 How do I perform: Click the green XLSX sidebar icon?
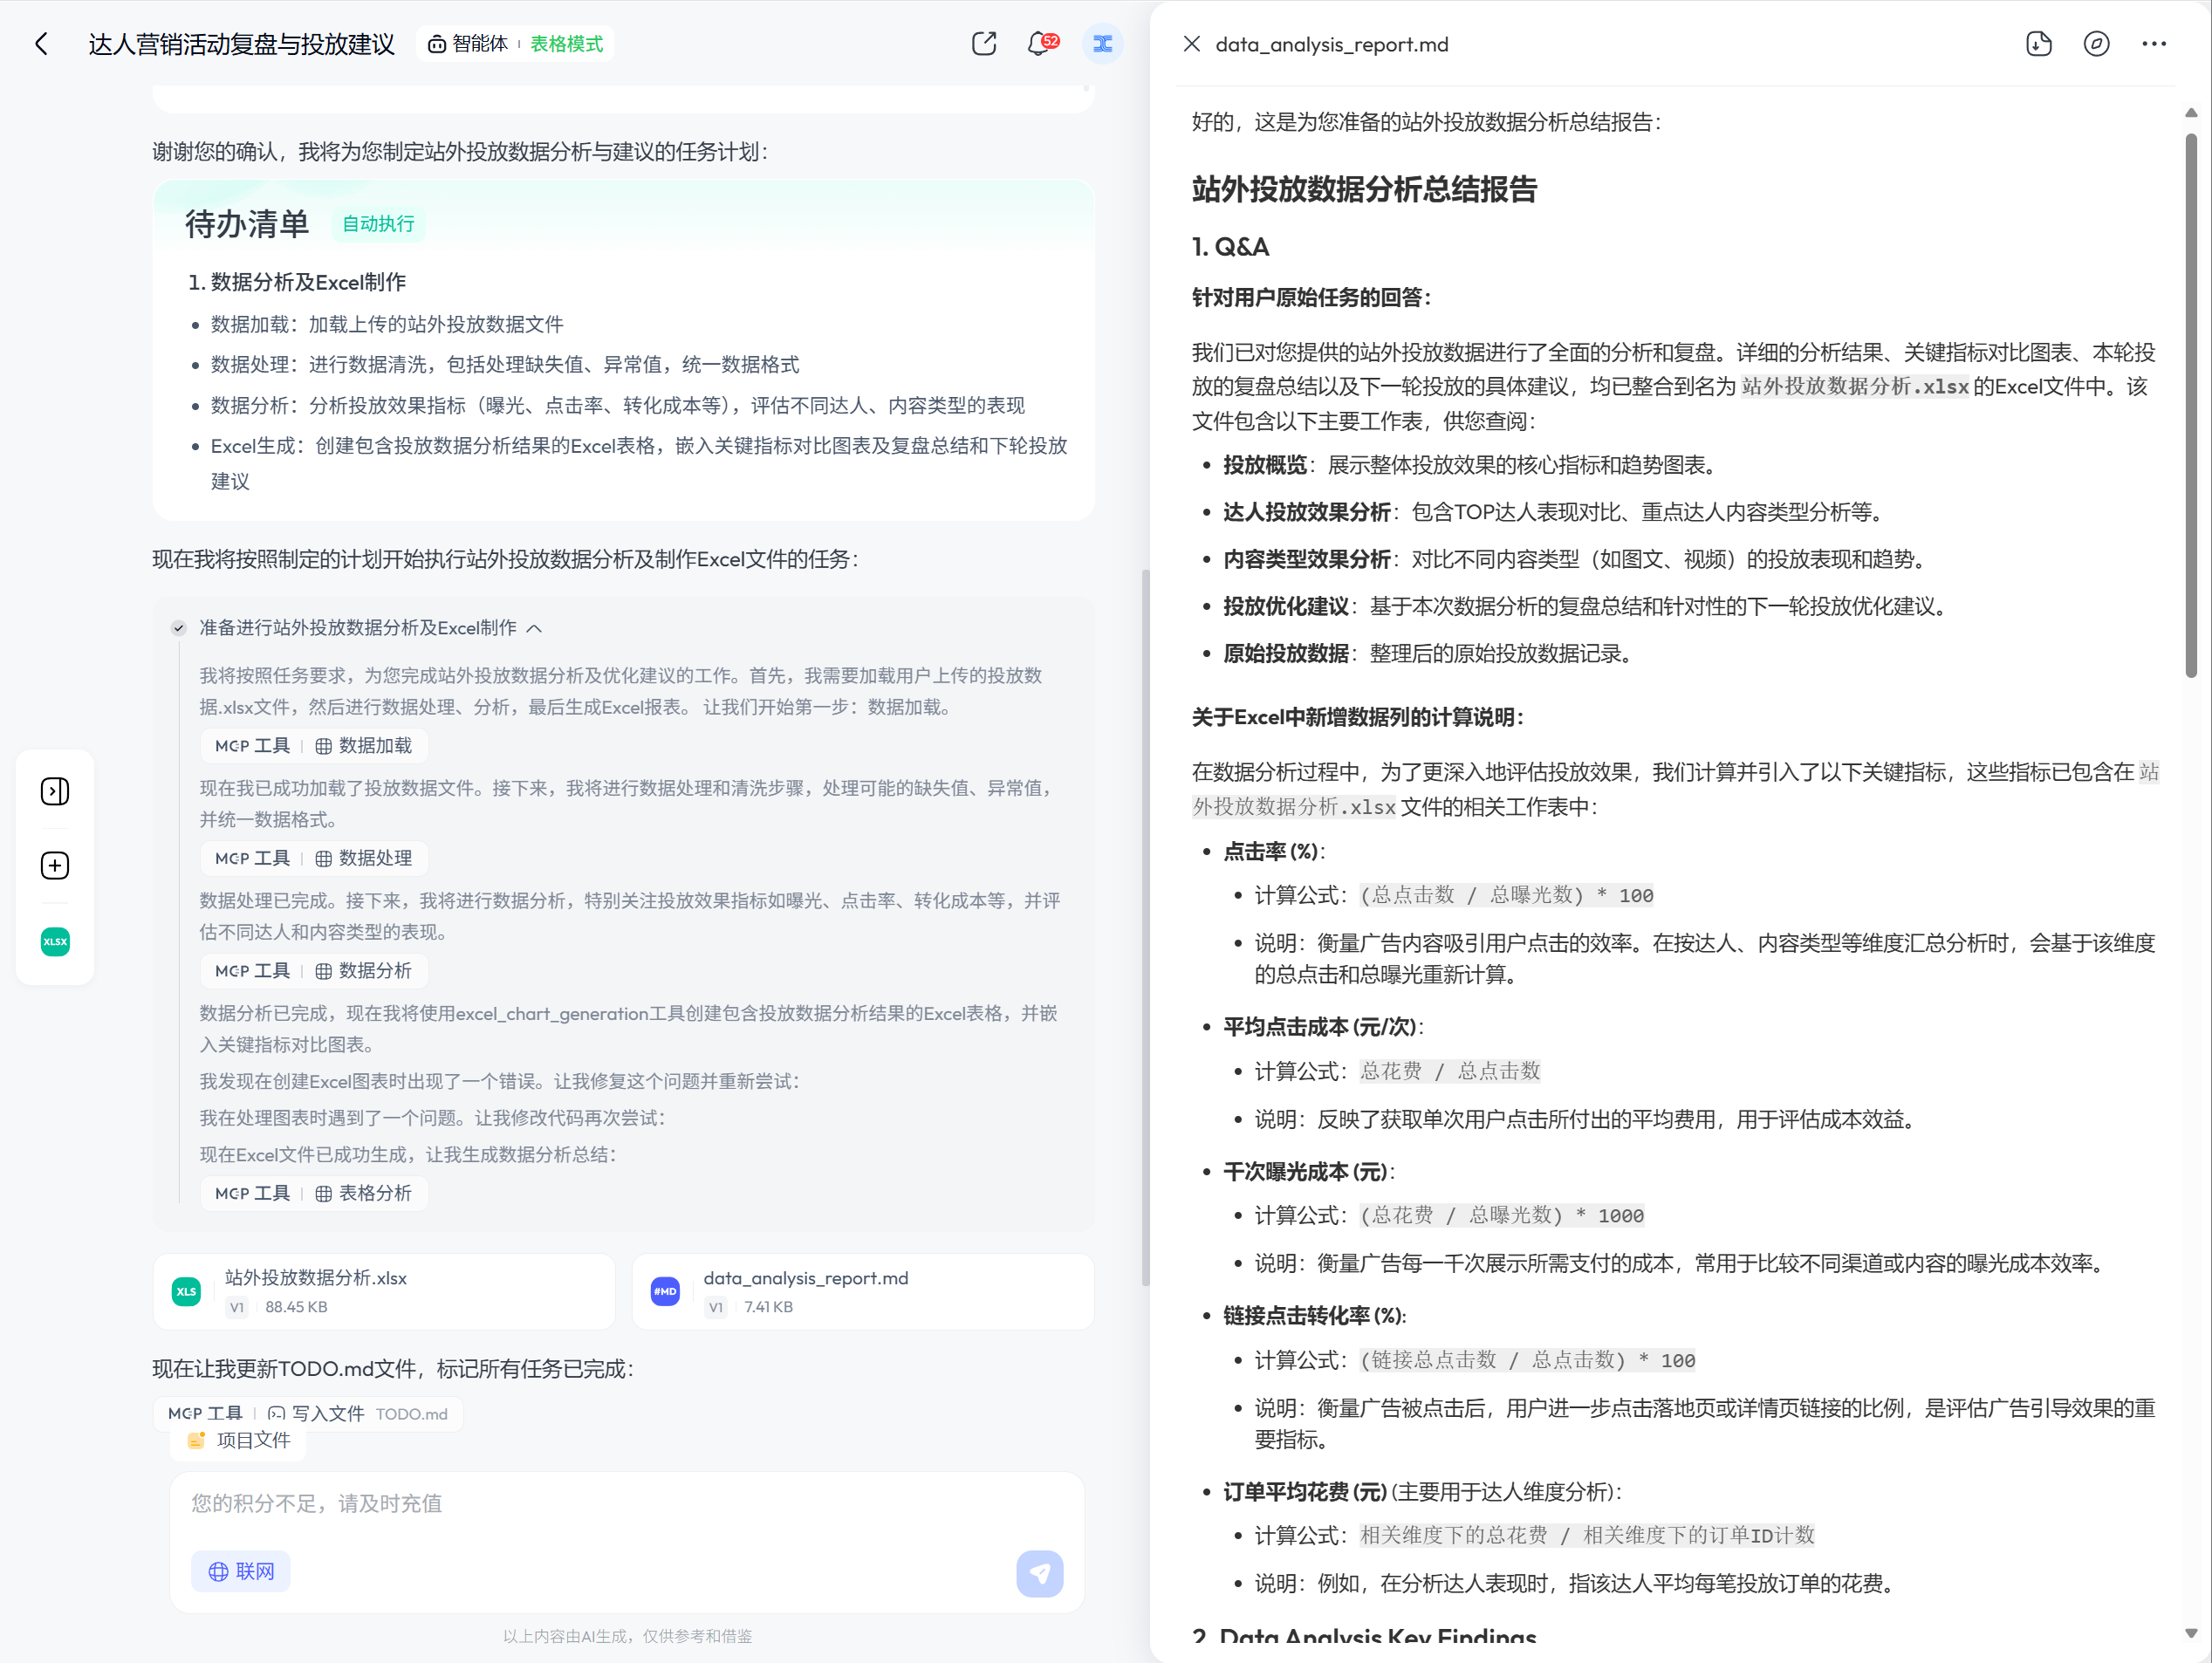[x=55, y=941]
